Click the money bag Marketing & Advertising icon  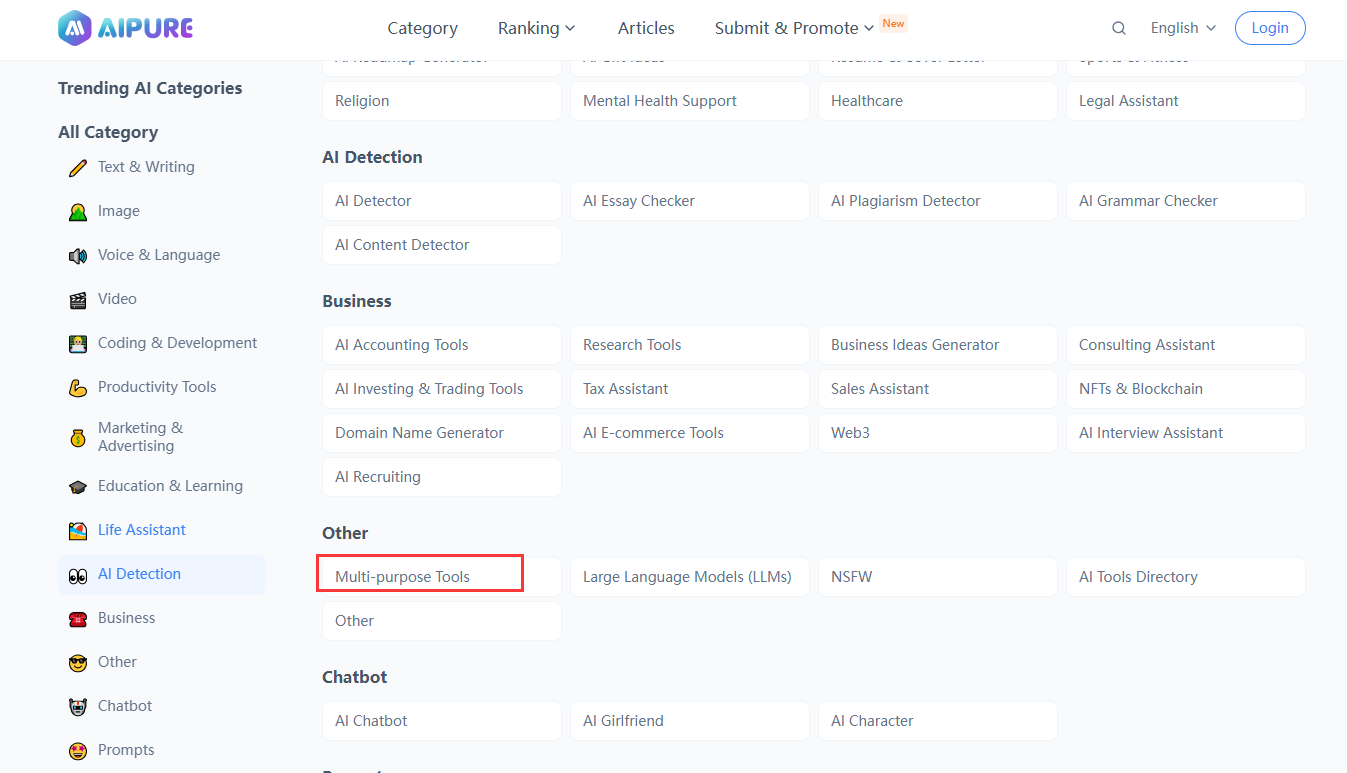tap(78, 438)
